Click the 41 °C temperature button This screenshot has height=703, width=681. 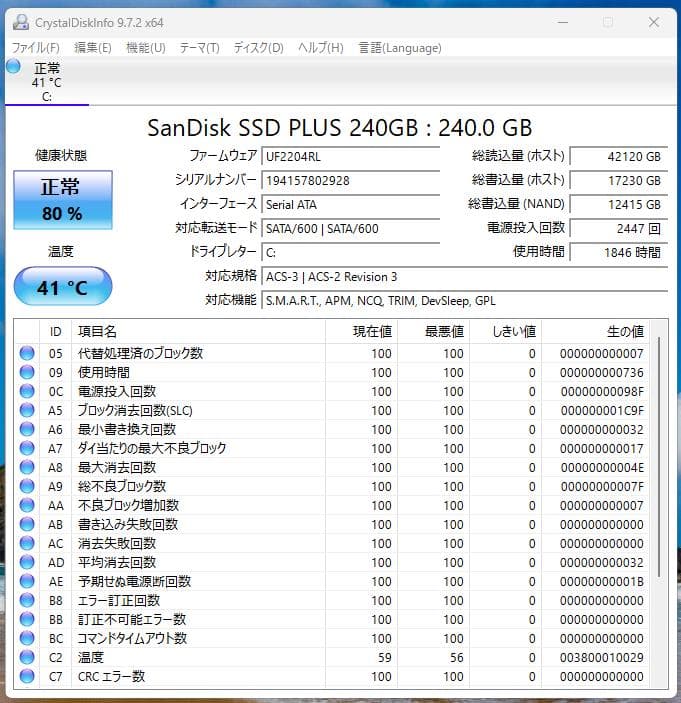[63, 286]
